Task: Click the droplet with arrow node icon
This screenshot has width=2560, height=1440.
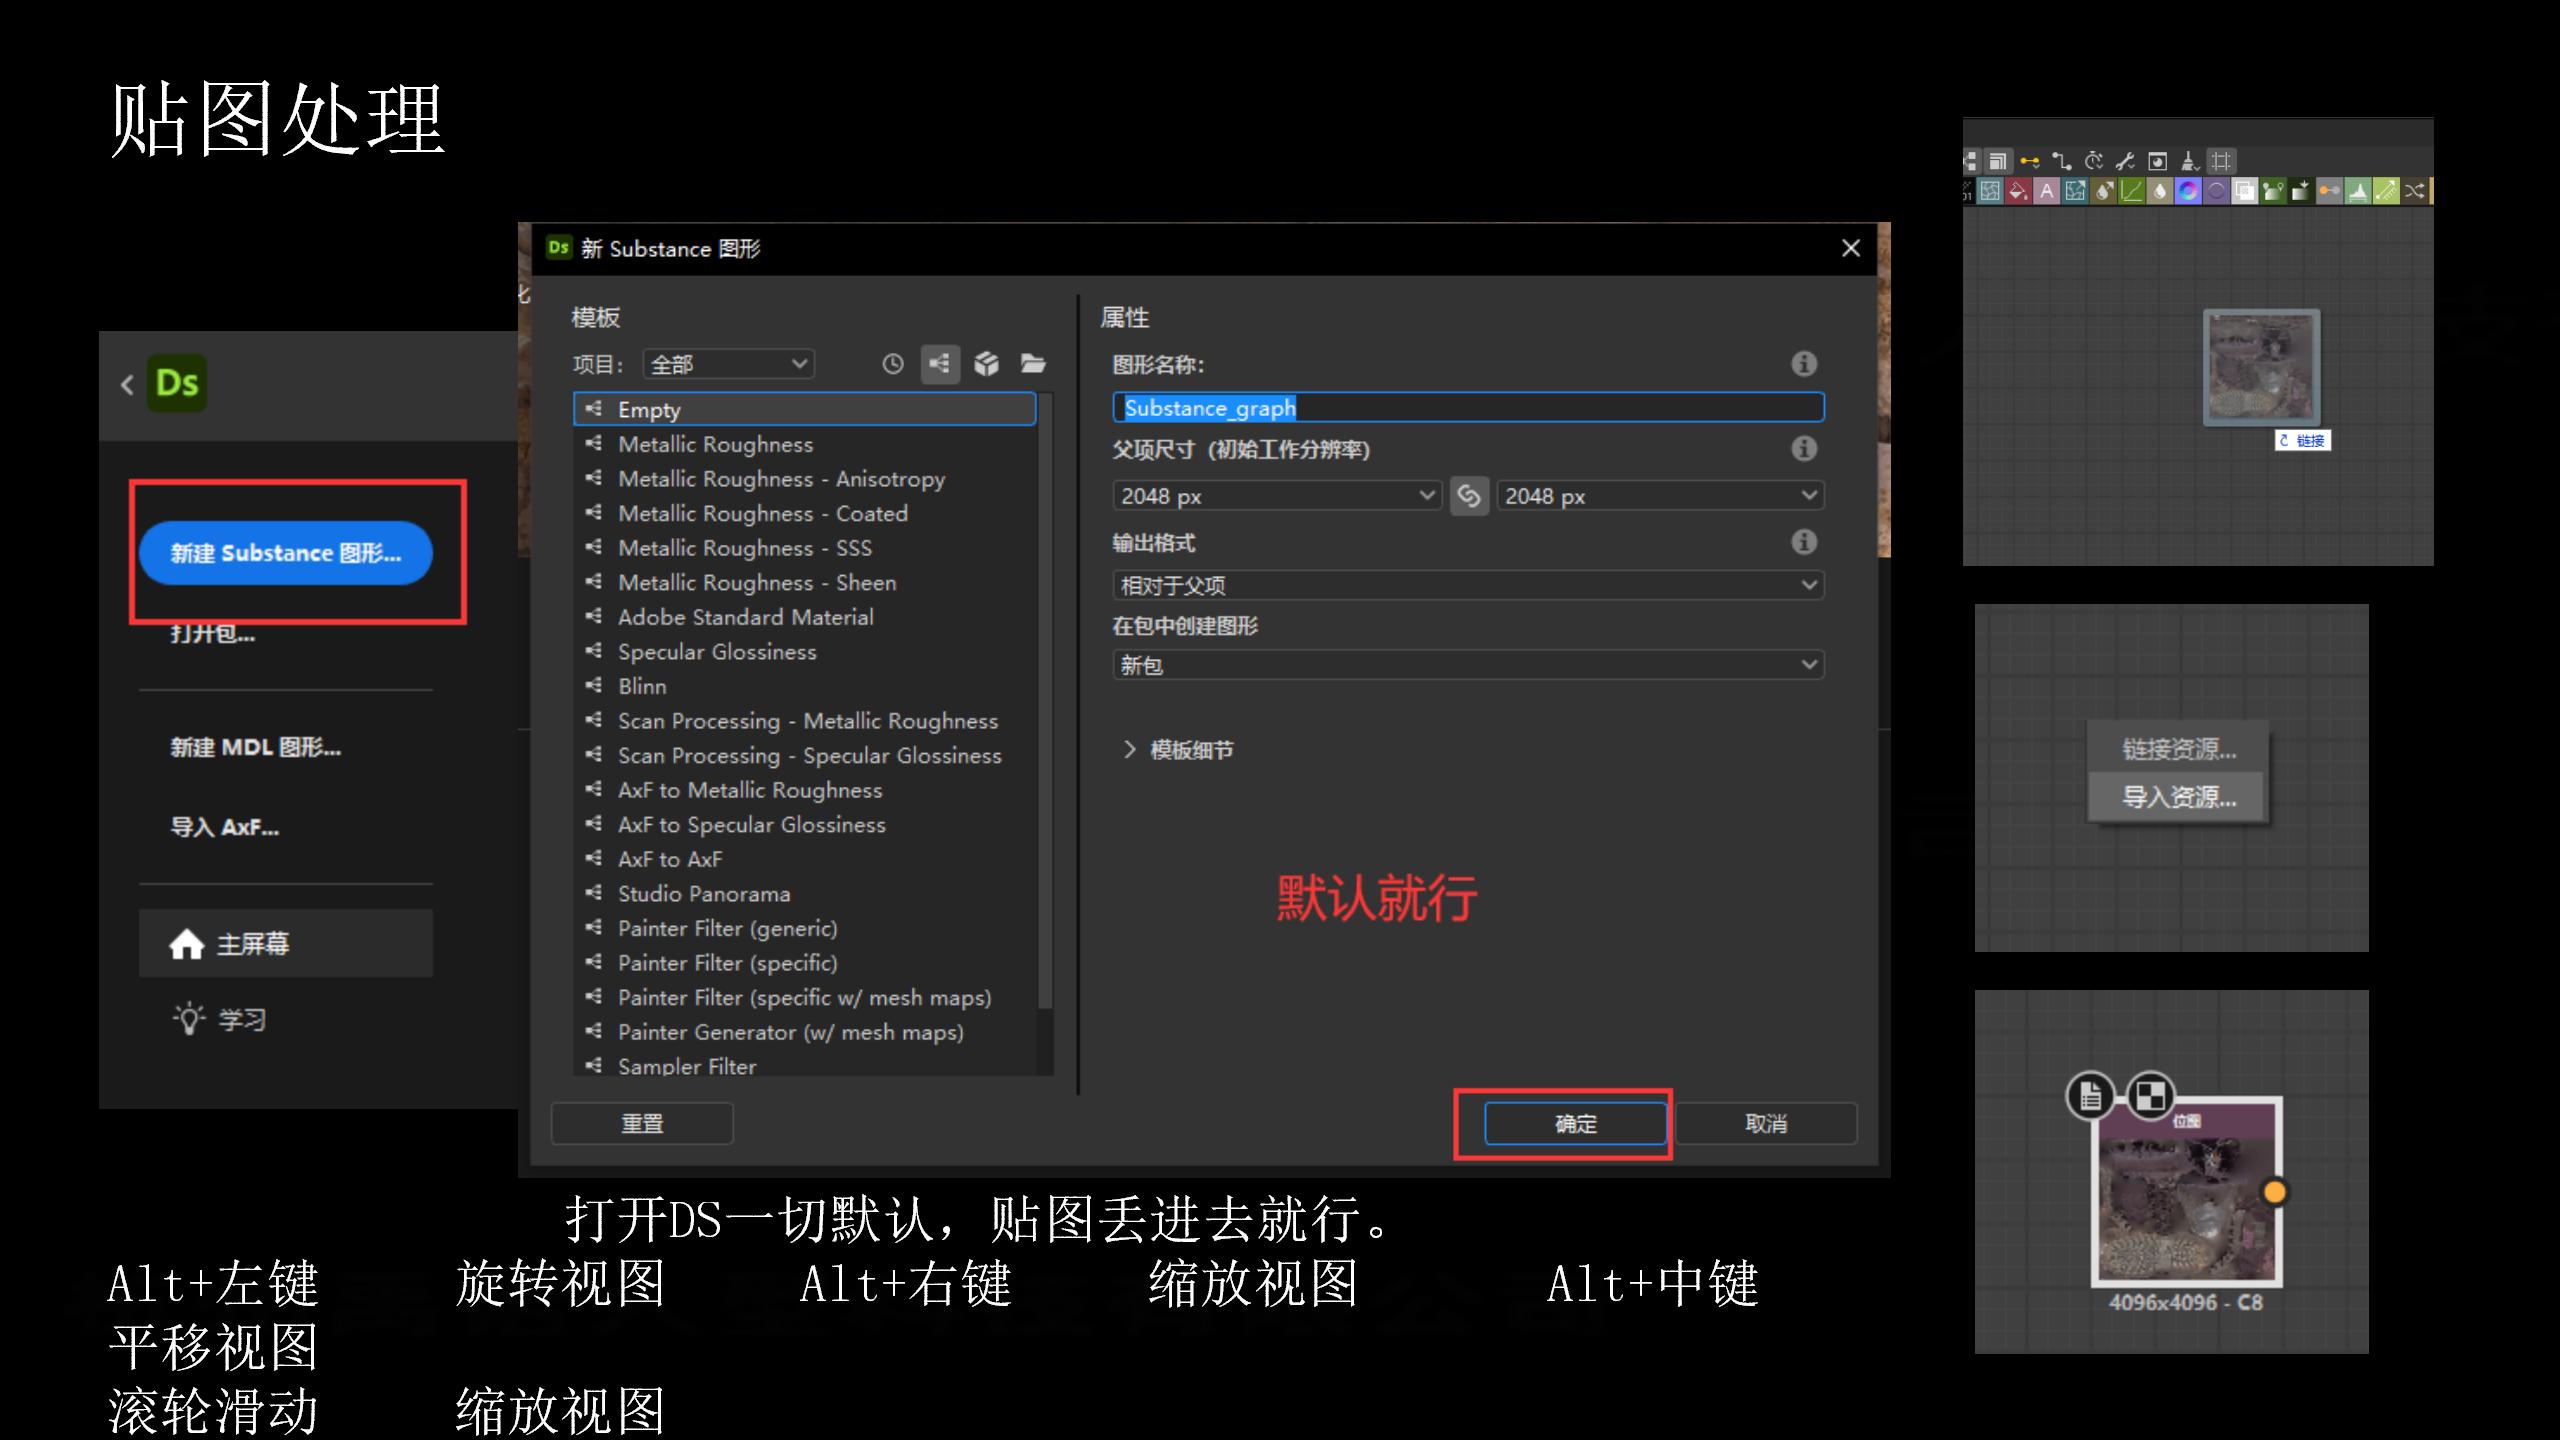Action: [x=2103, y=190]
